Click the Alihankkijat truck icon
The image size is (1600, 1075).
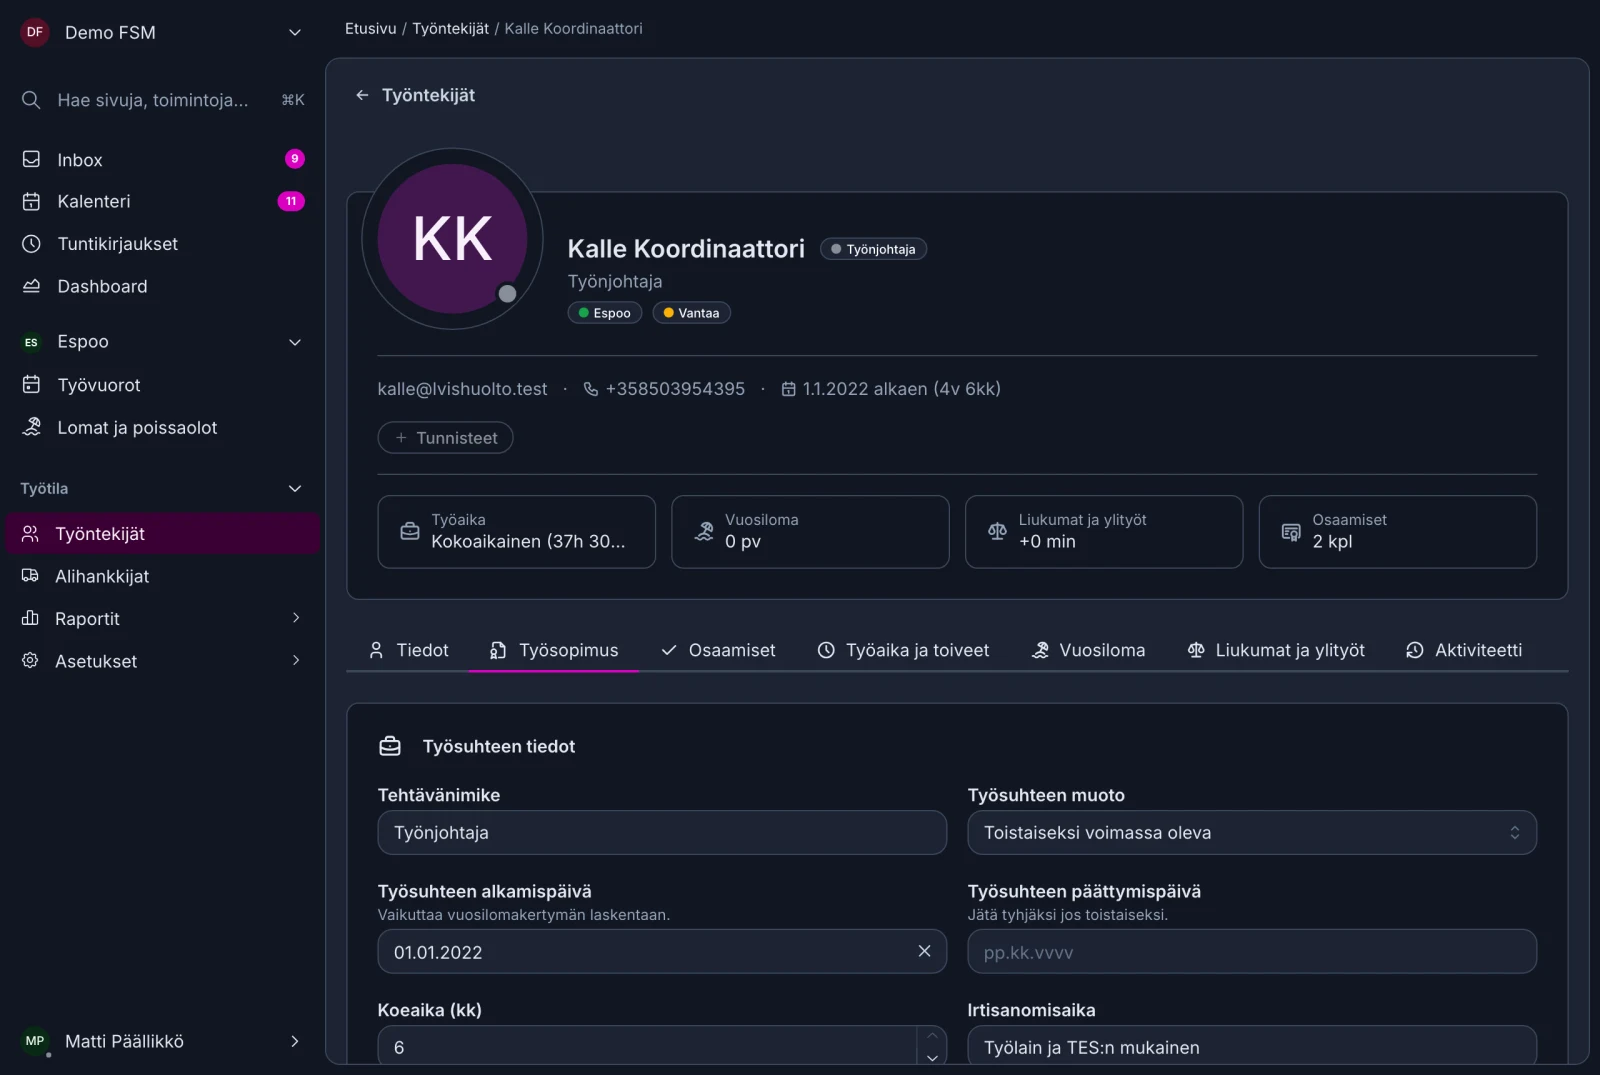point(30,576)
